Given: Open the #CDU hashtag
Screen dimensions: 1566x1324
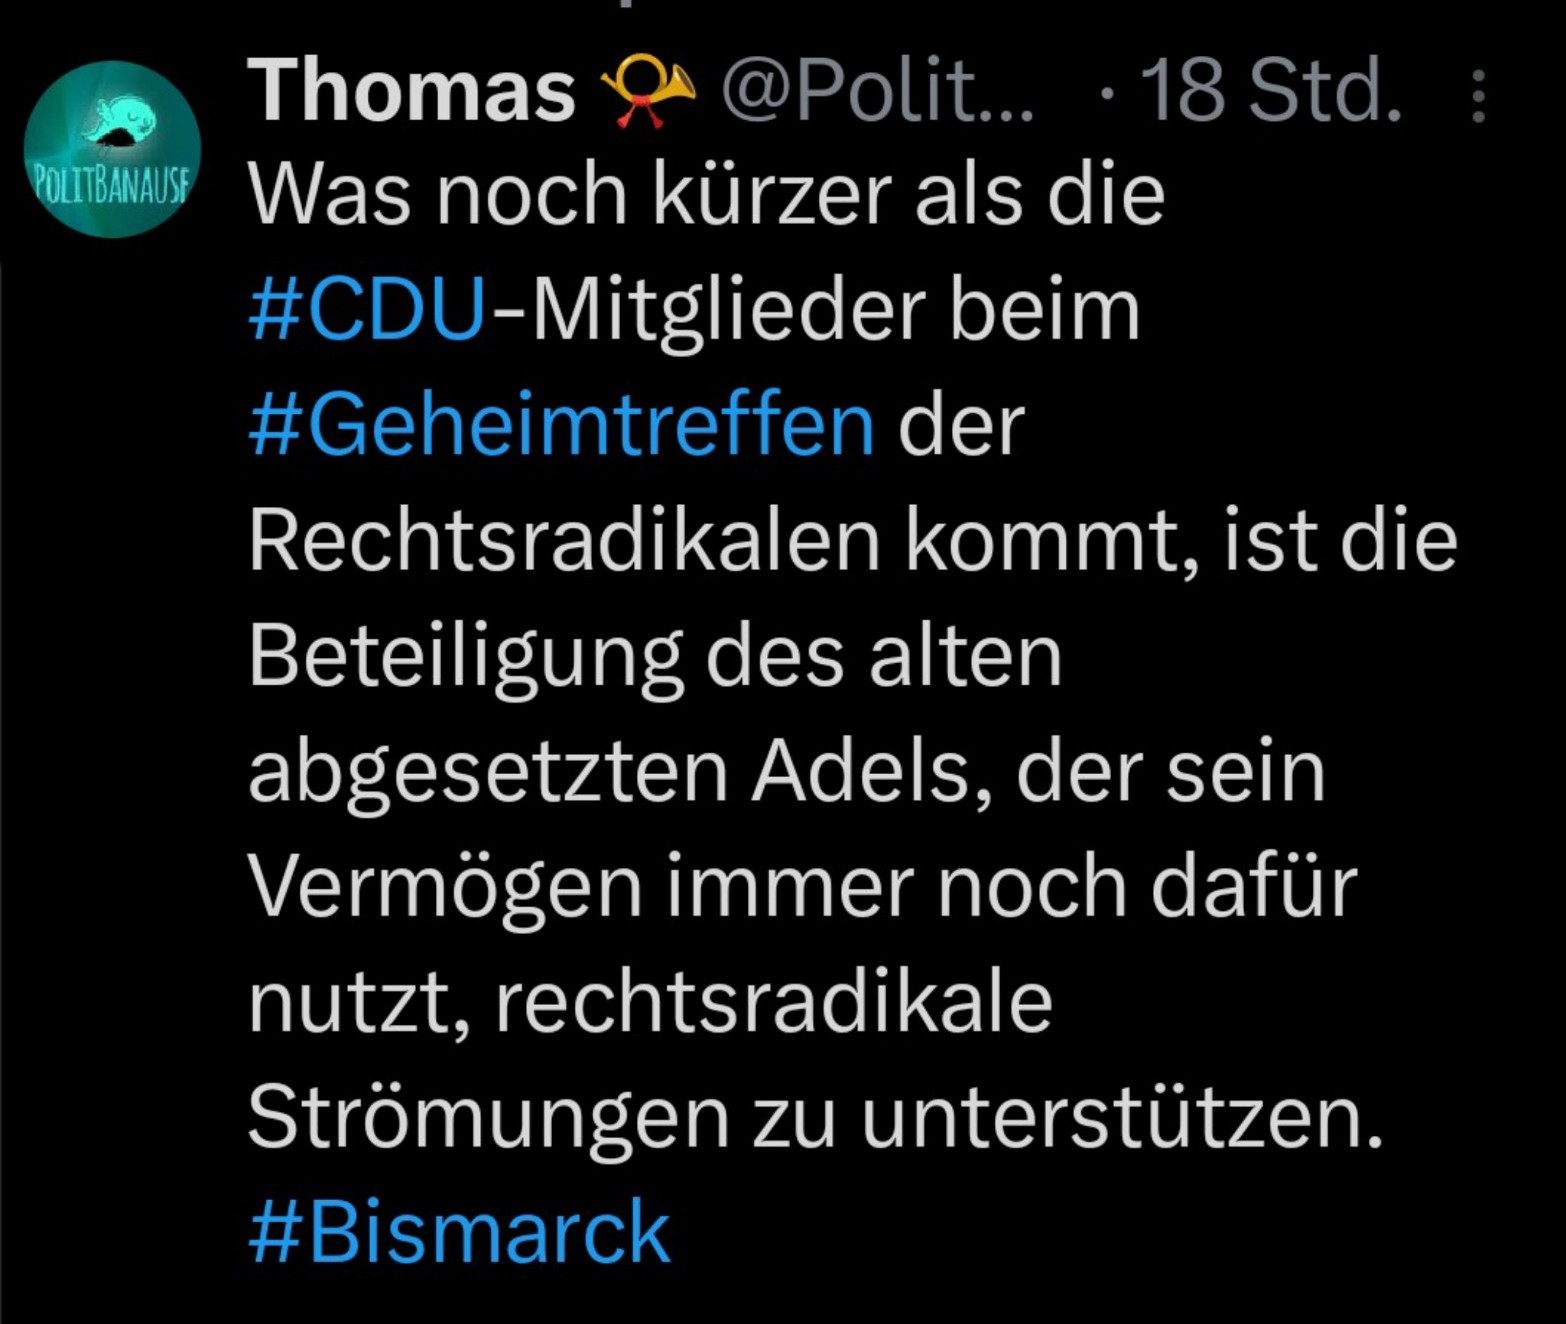Looking at the screenshot, I should tap(367, 309).
